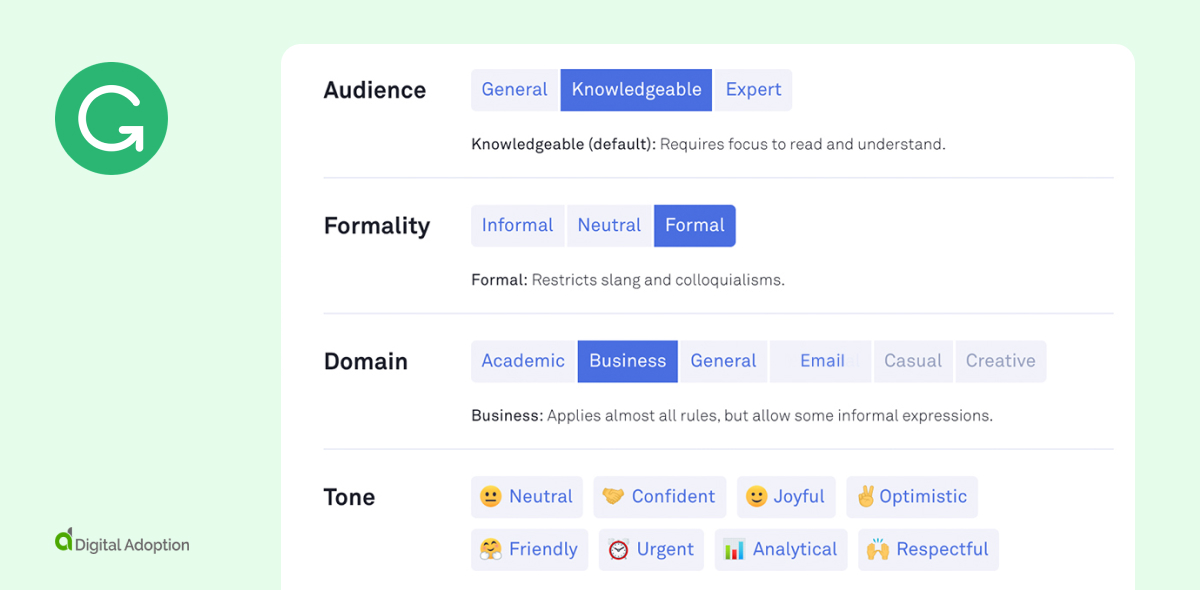Pick the Casual domain setting

pyautogui.click(x=912, y=361)
